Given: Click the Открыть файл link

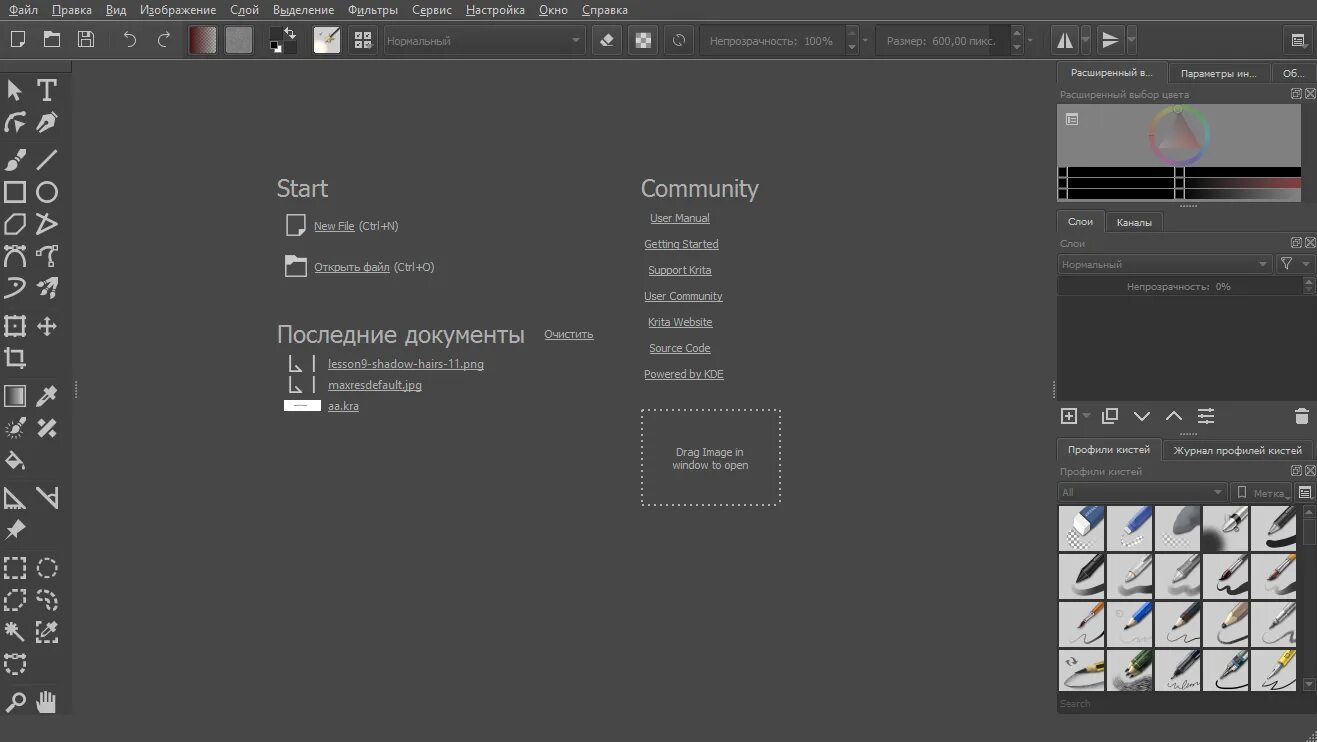Looking at the screenshot, I should [352, 267].
